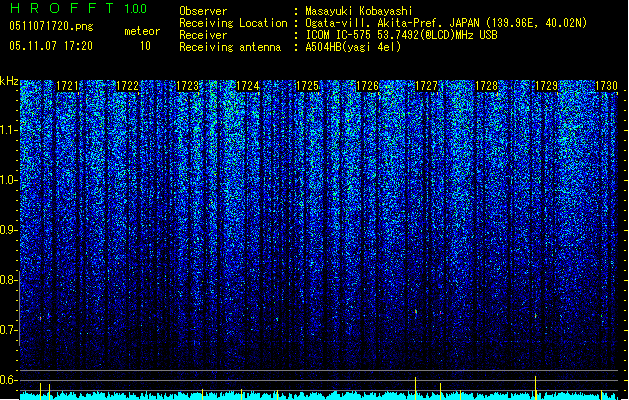Click the meteor count value 10
Viewport: 629px width, 400px height.
tap(145, 46)
